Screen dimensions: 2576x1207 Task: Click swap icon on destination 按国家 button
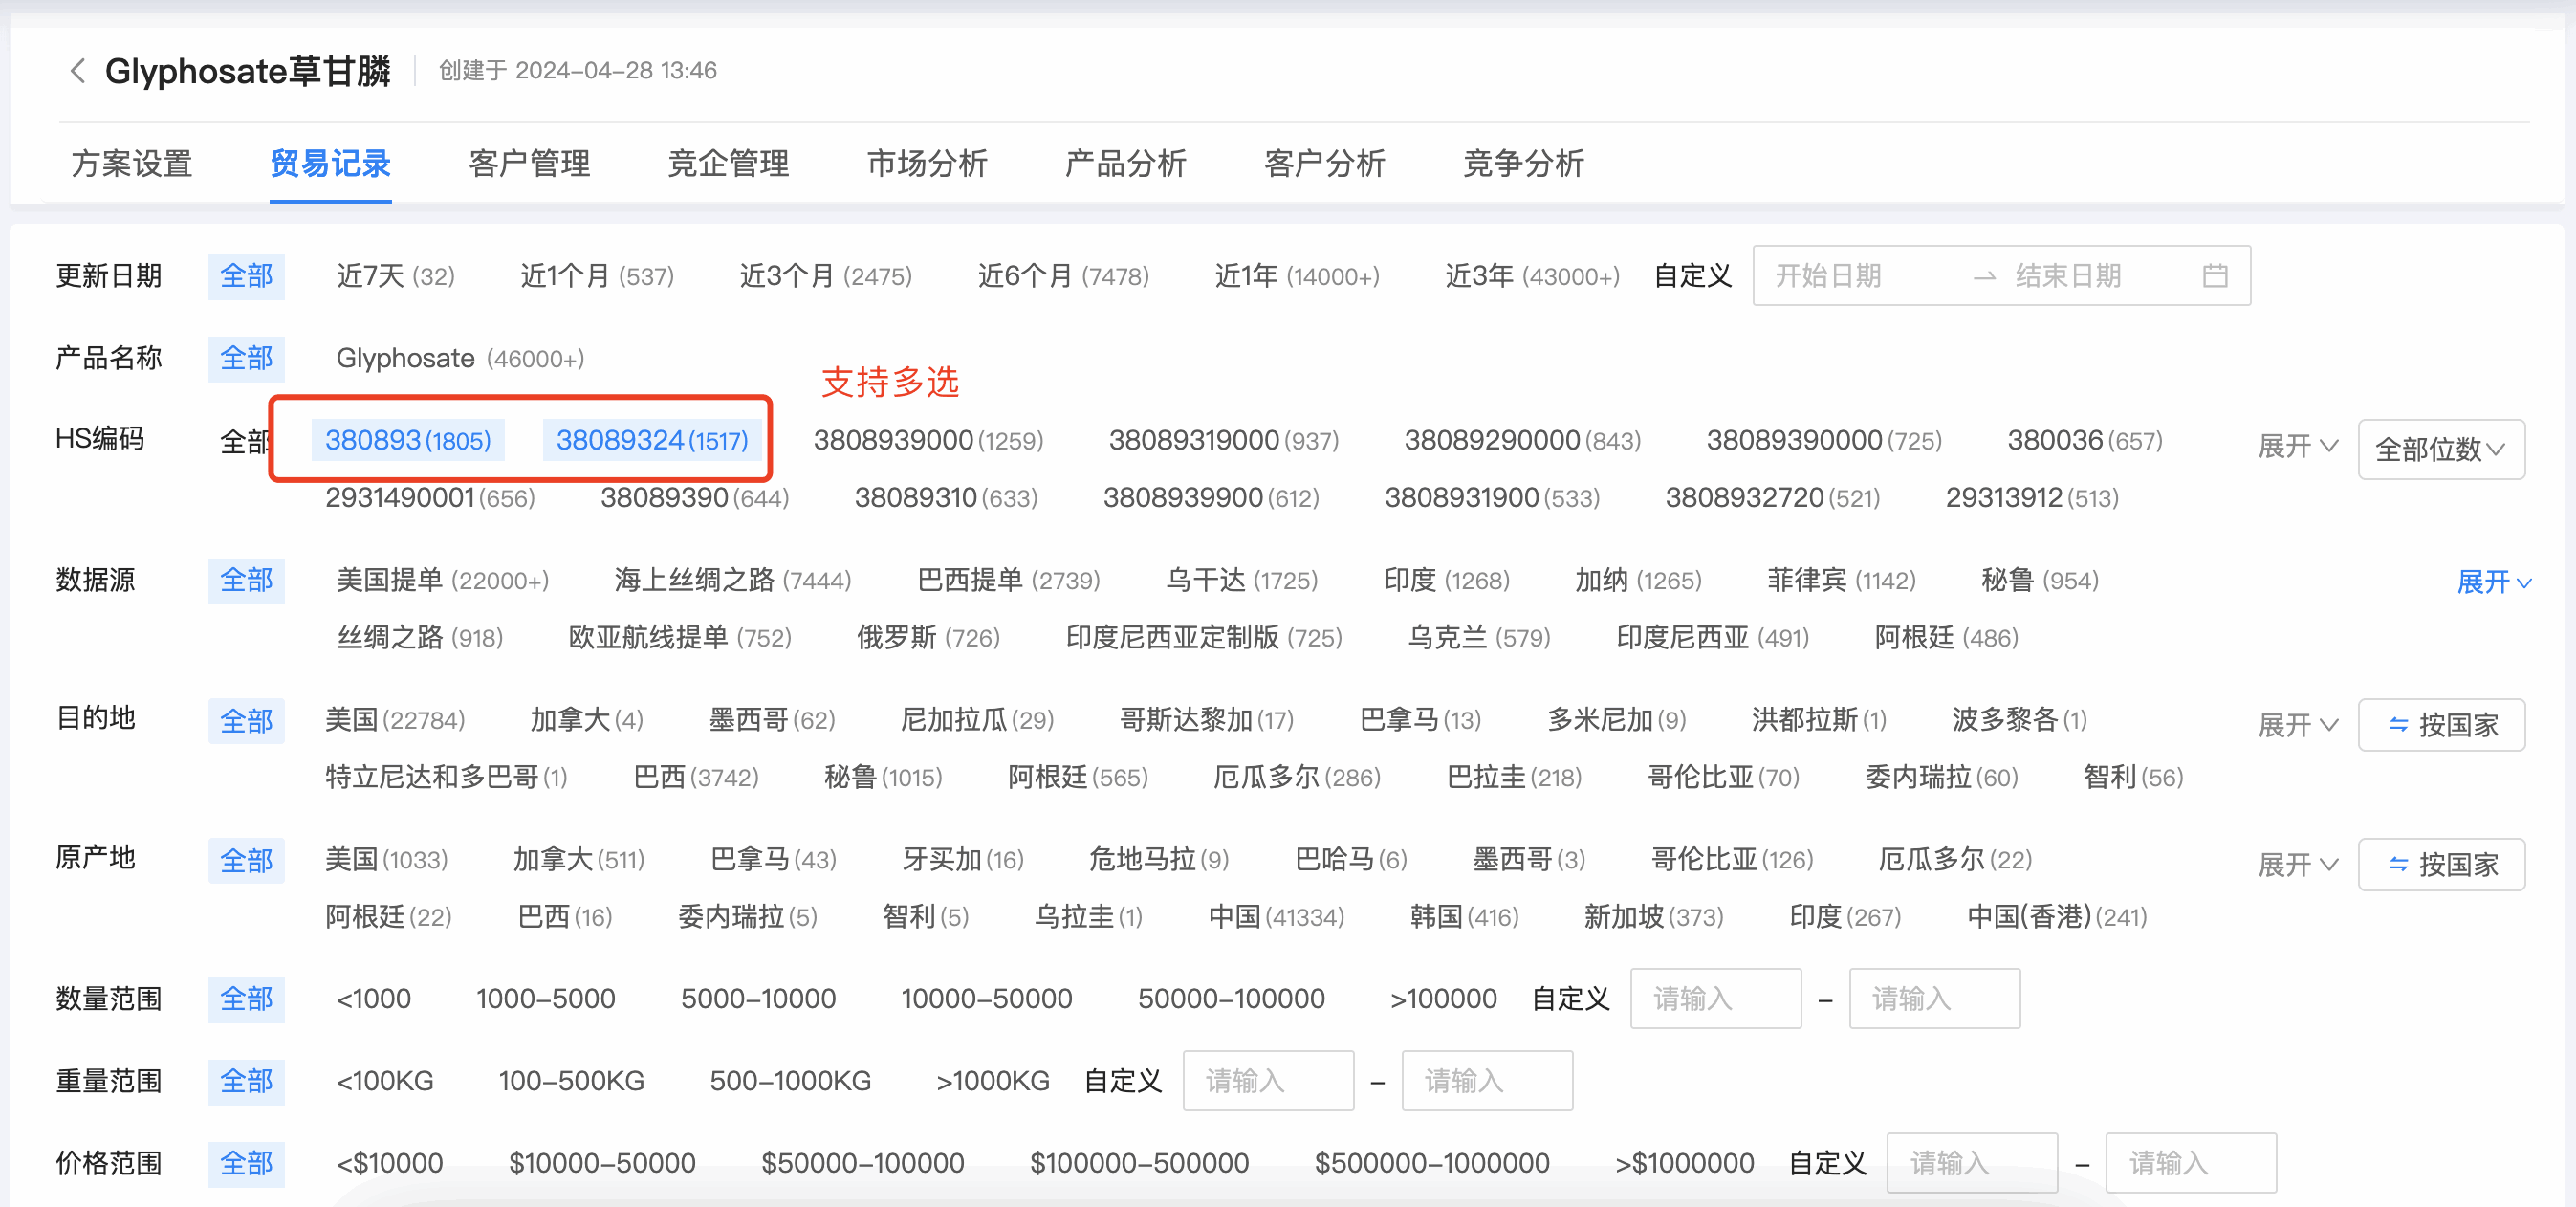click(x=2397, y=724)
